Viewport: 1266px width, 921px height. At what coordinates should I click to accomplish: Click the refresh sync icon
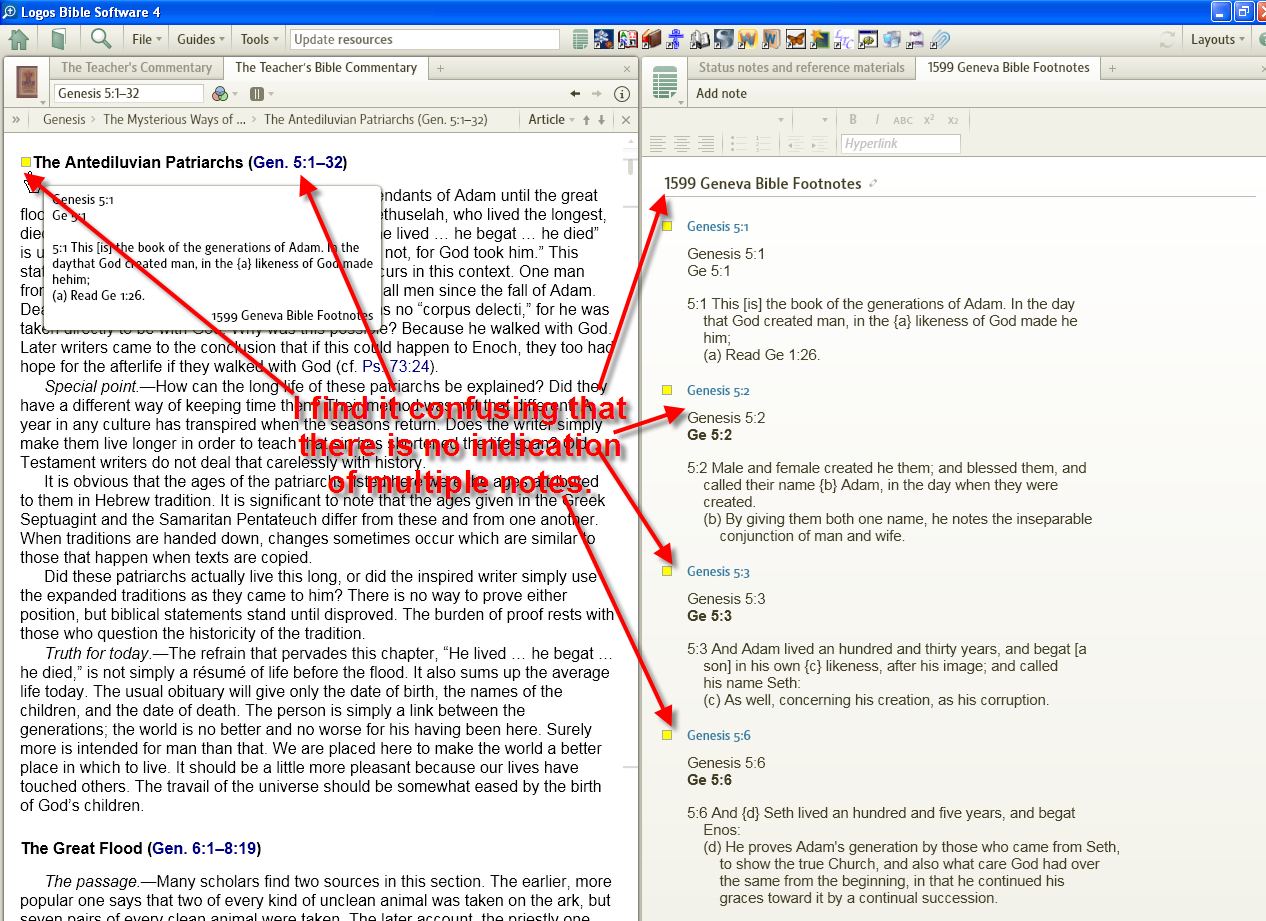click(x=1167, y=40)
